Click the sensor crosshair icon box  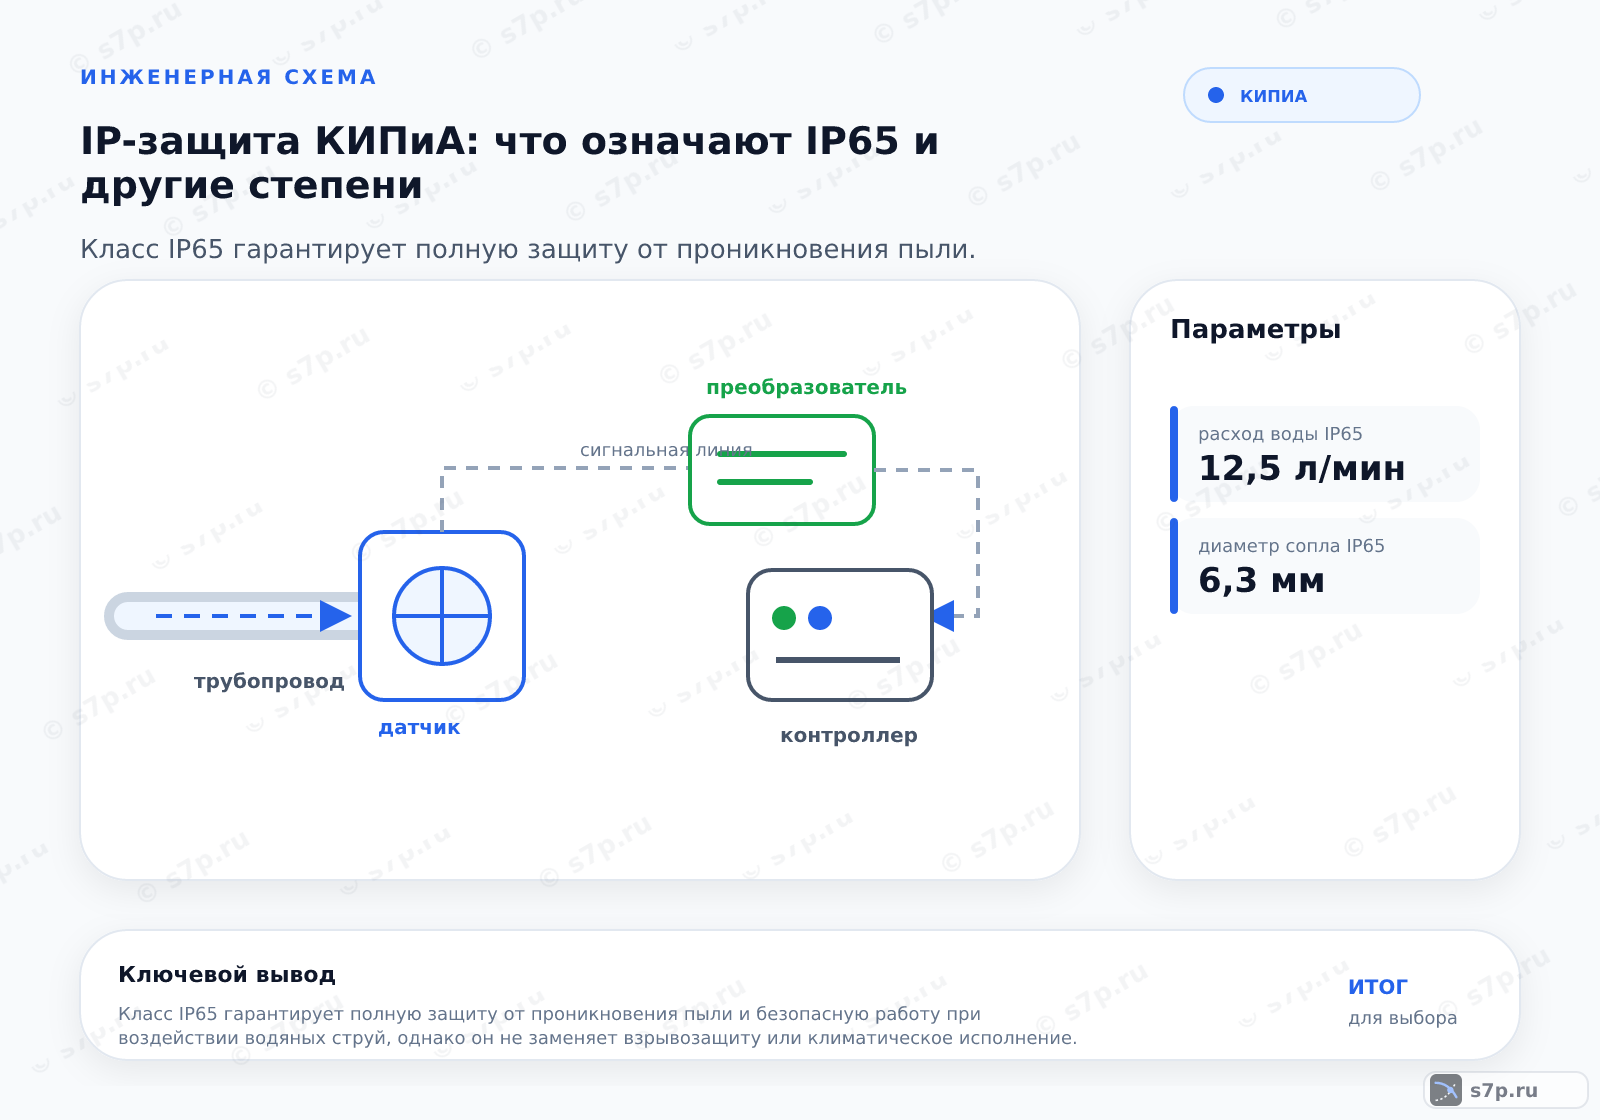coord(442,616)
